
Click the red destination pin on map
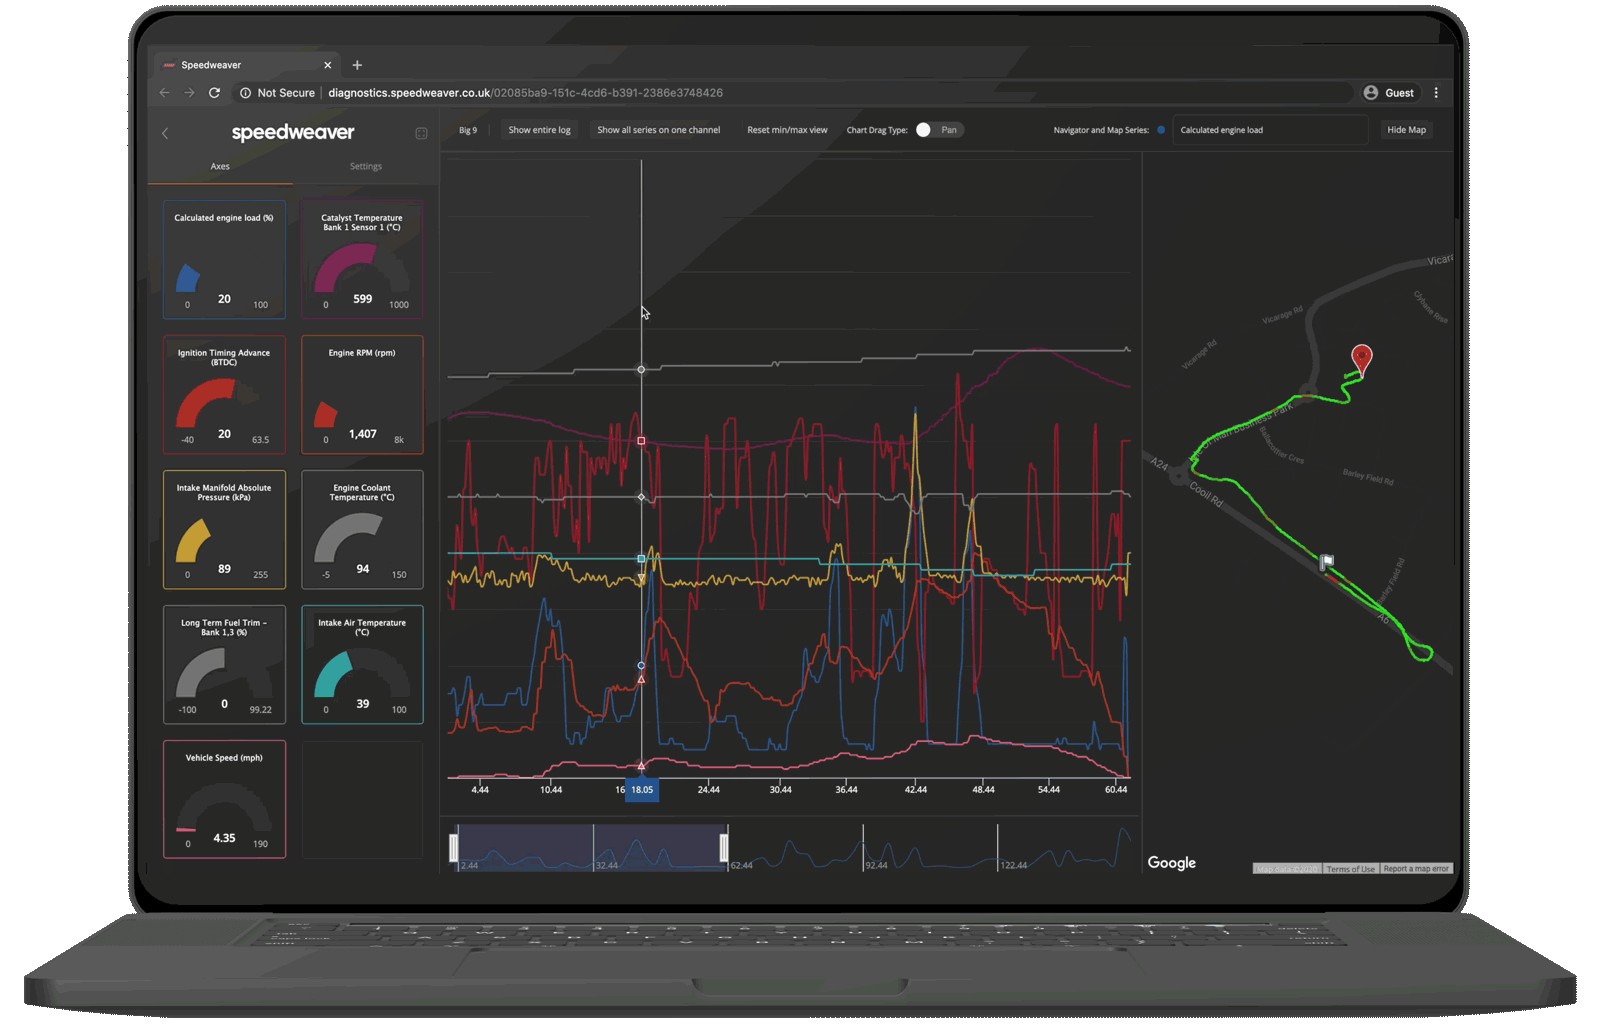pyautogui.click(x=1361, y=357)
